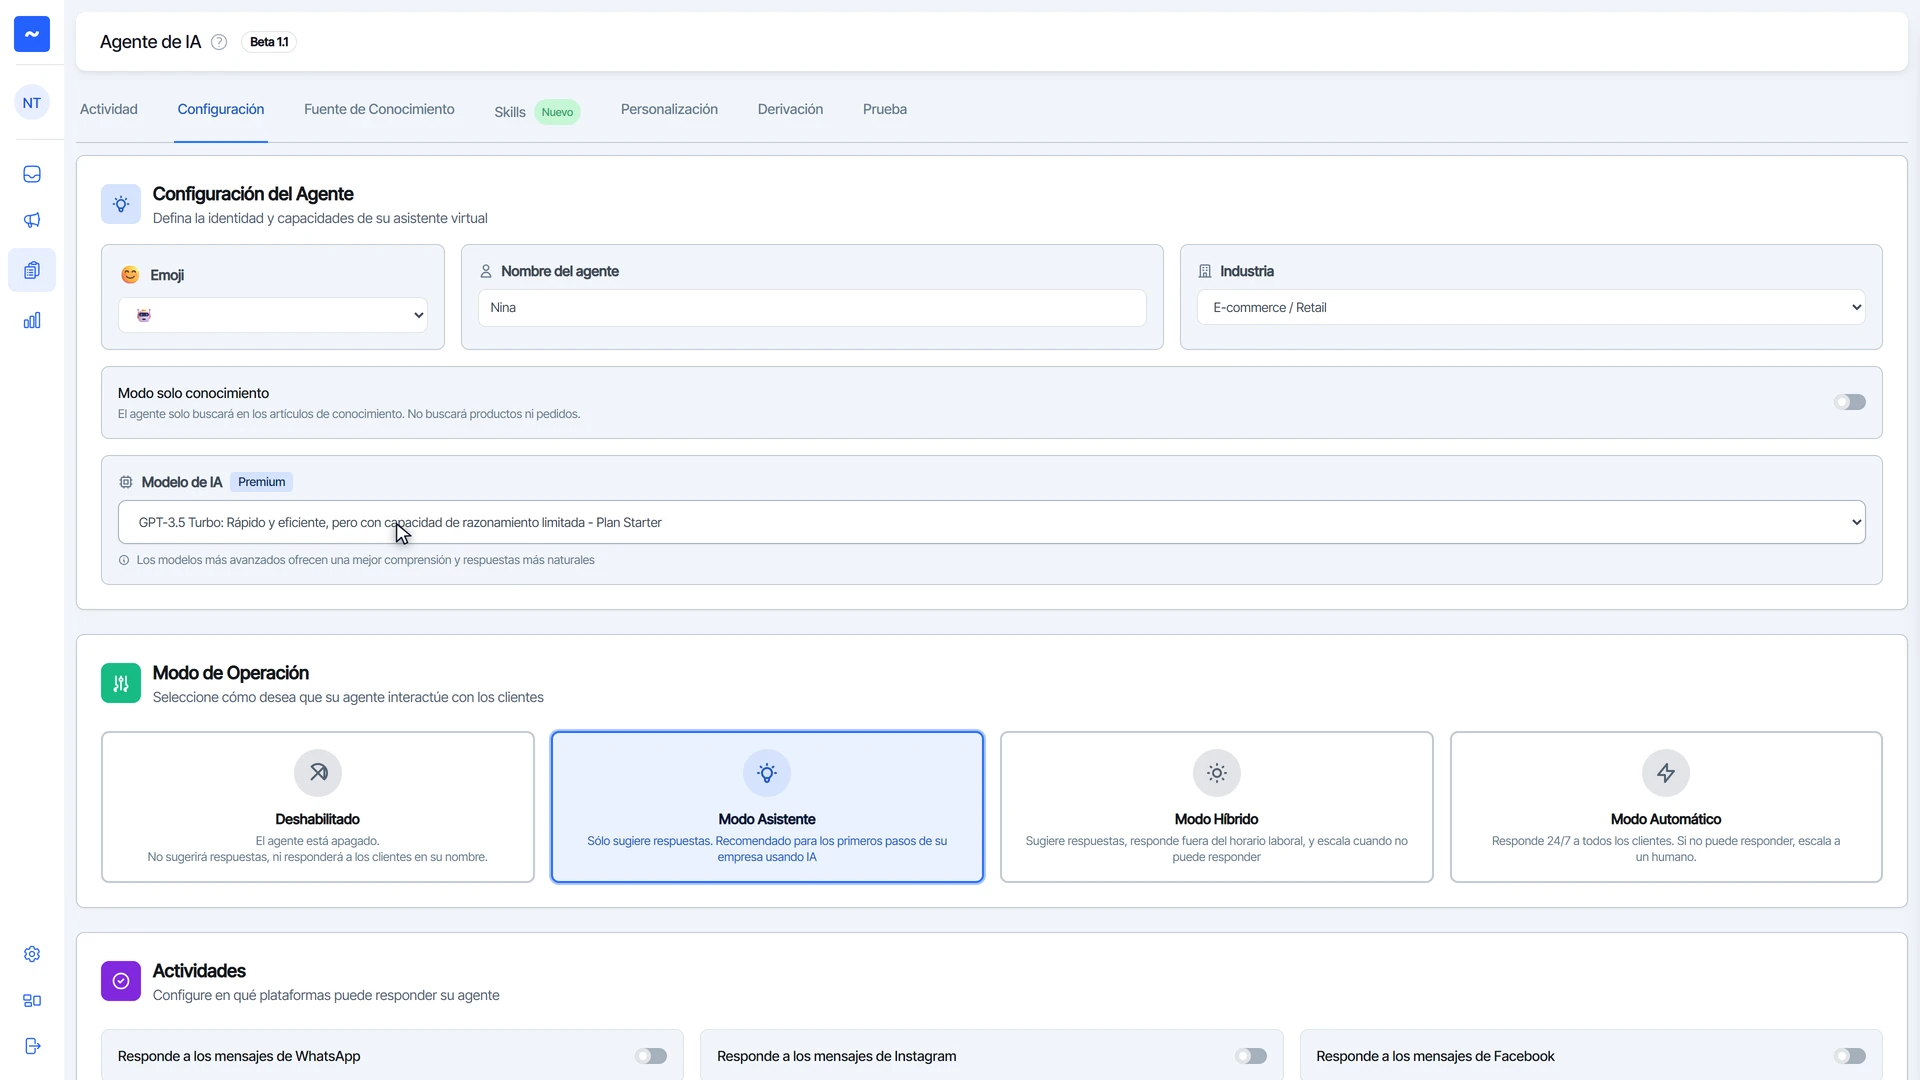Viewport: 1920px width, 1080px height.
Task: Click the purple check icon beside Actividades
Action: 121,981
